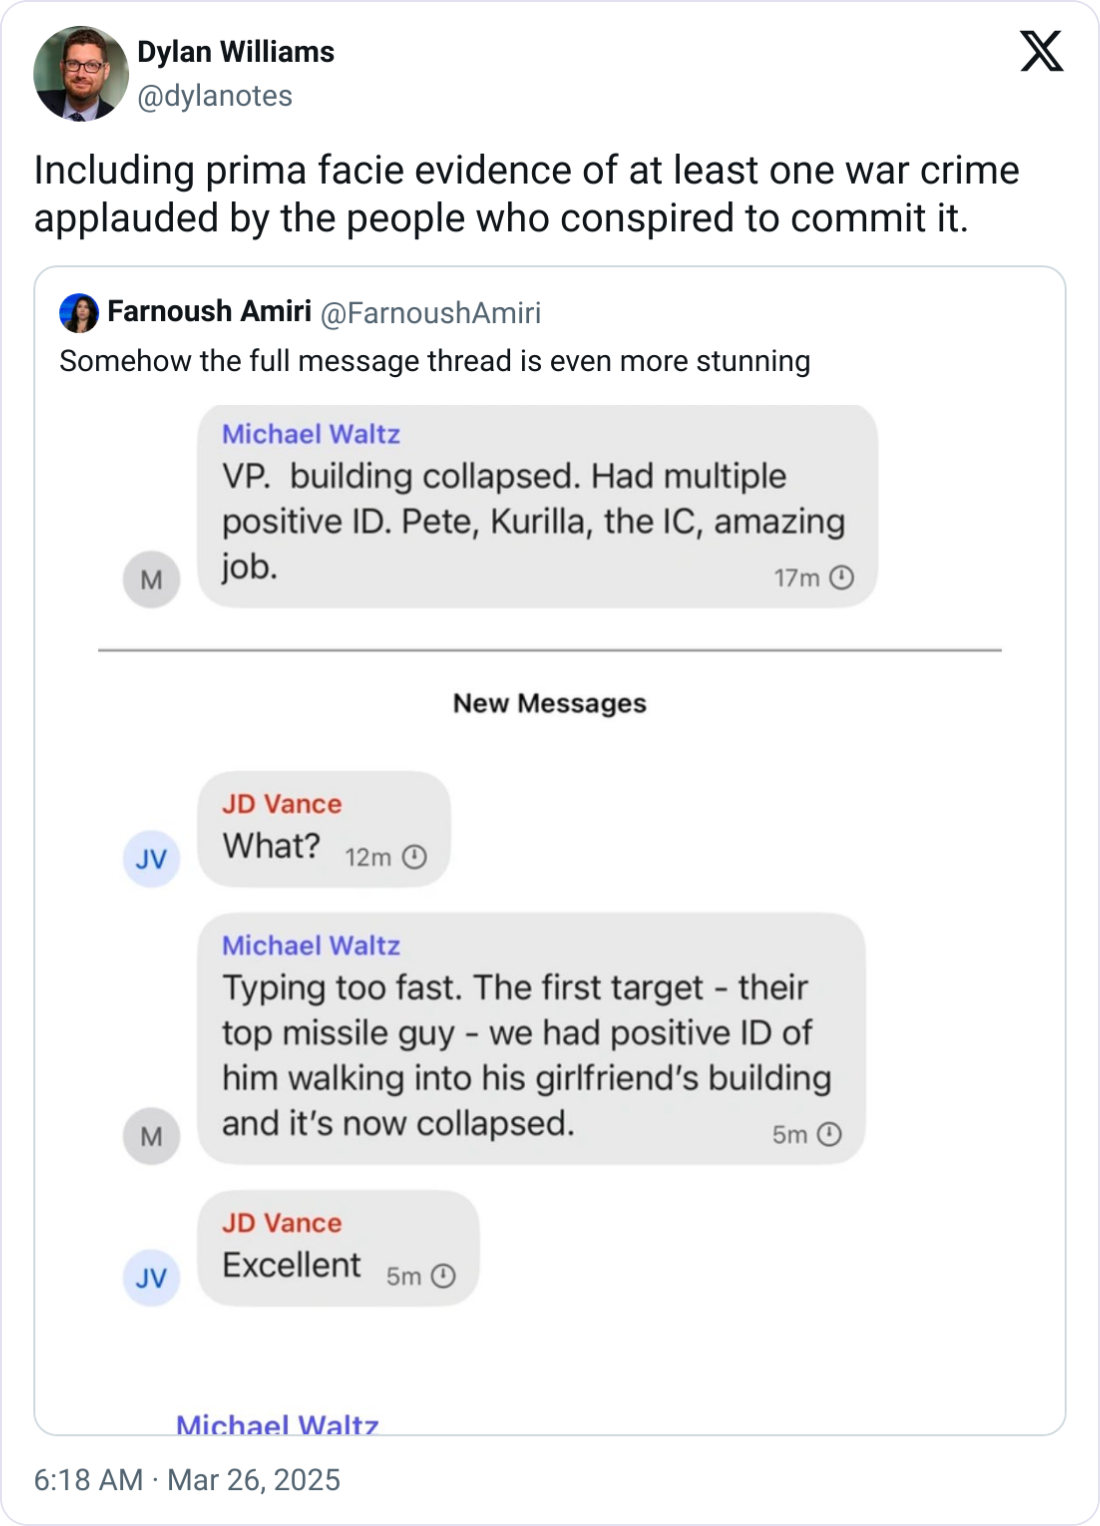Open the Farnoush Amiri quoted author name
The width and height of the screenshot is (1100, 1526).
point(210,312)
